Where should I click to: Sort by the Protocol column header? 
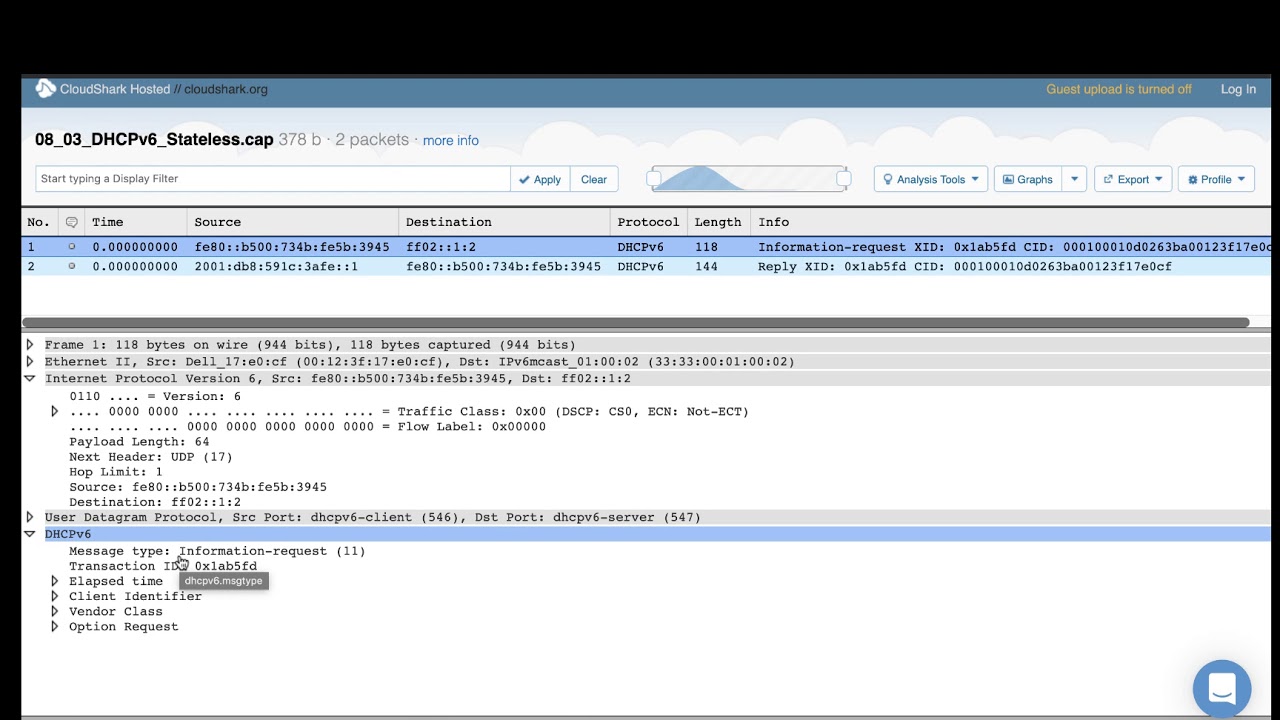click(648, 222)
